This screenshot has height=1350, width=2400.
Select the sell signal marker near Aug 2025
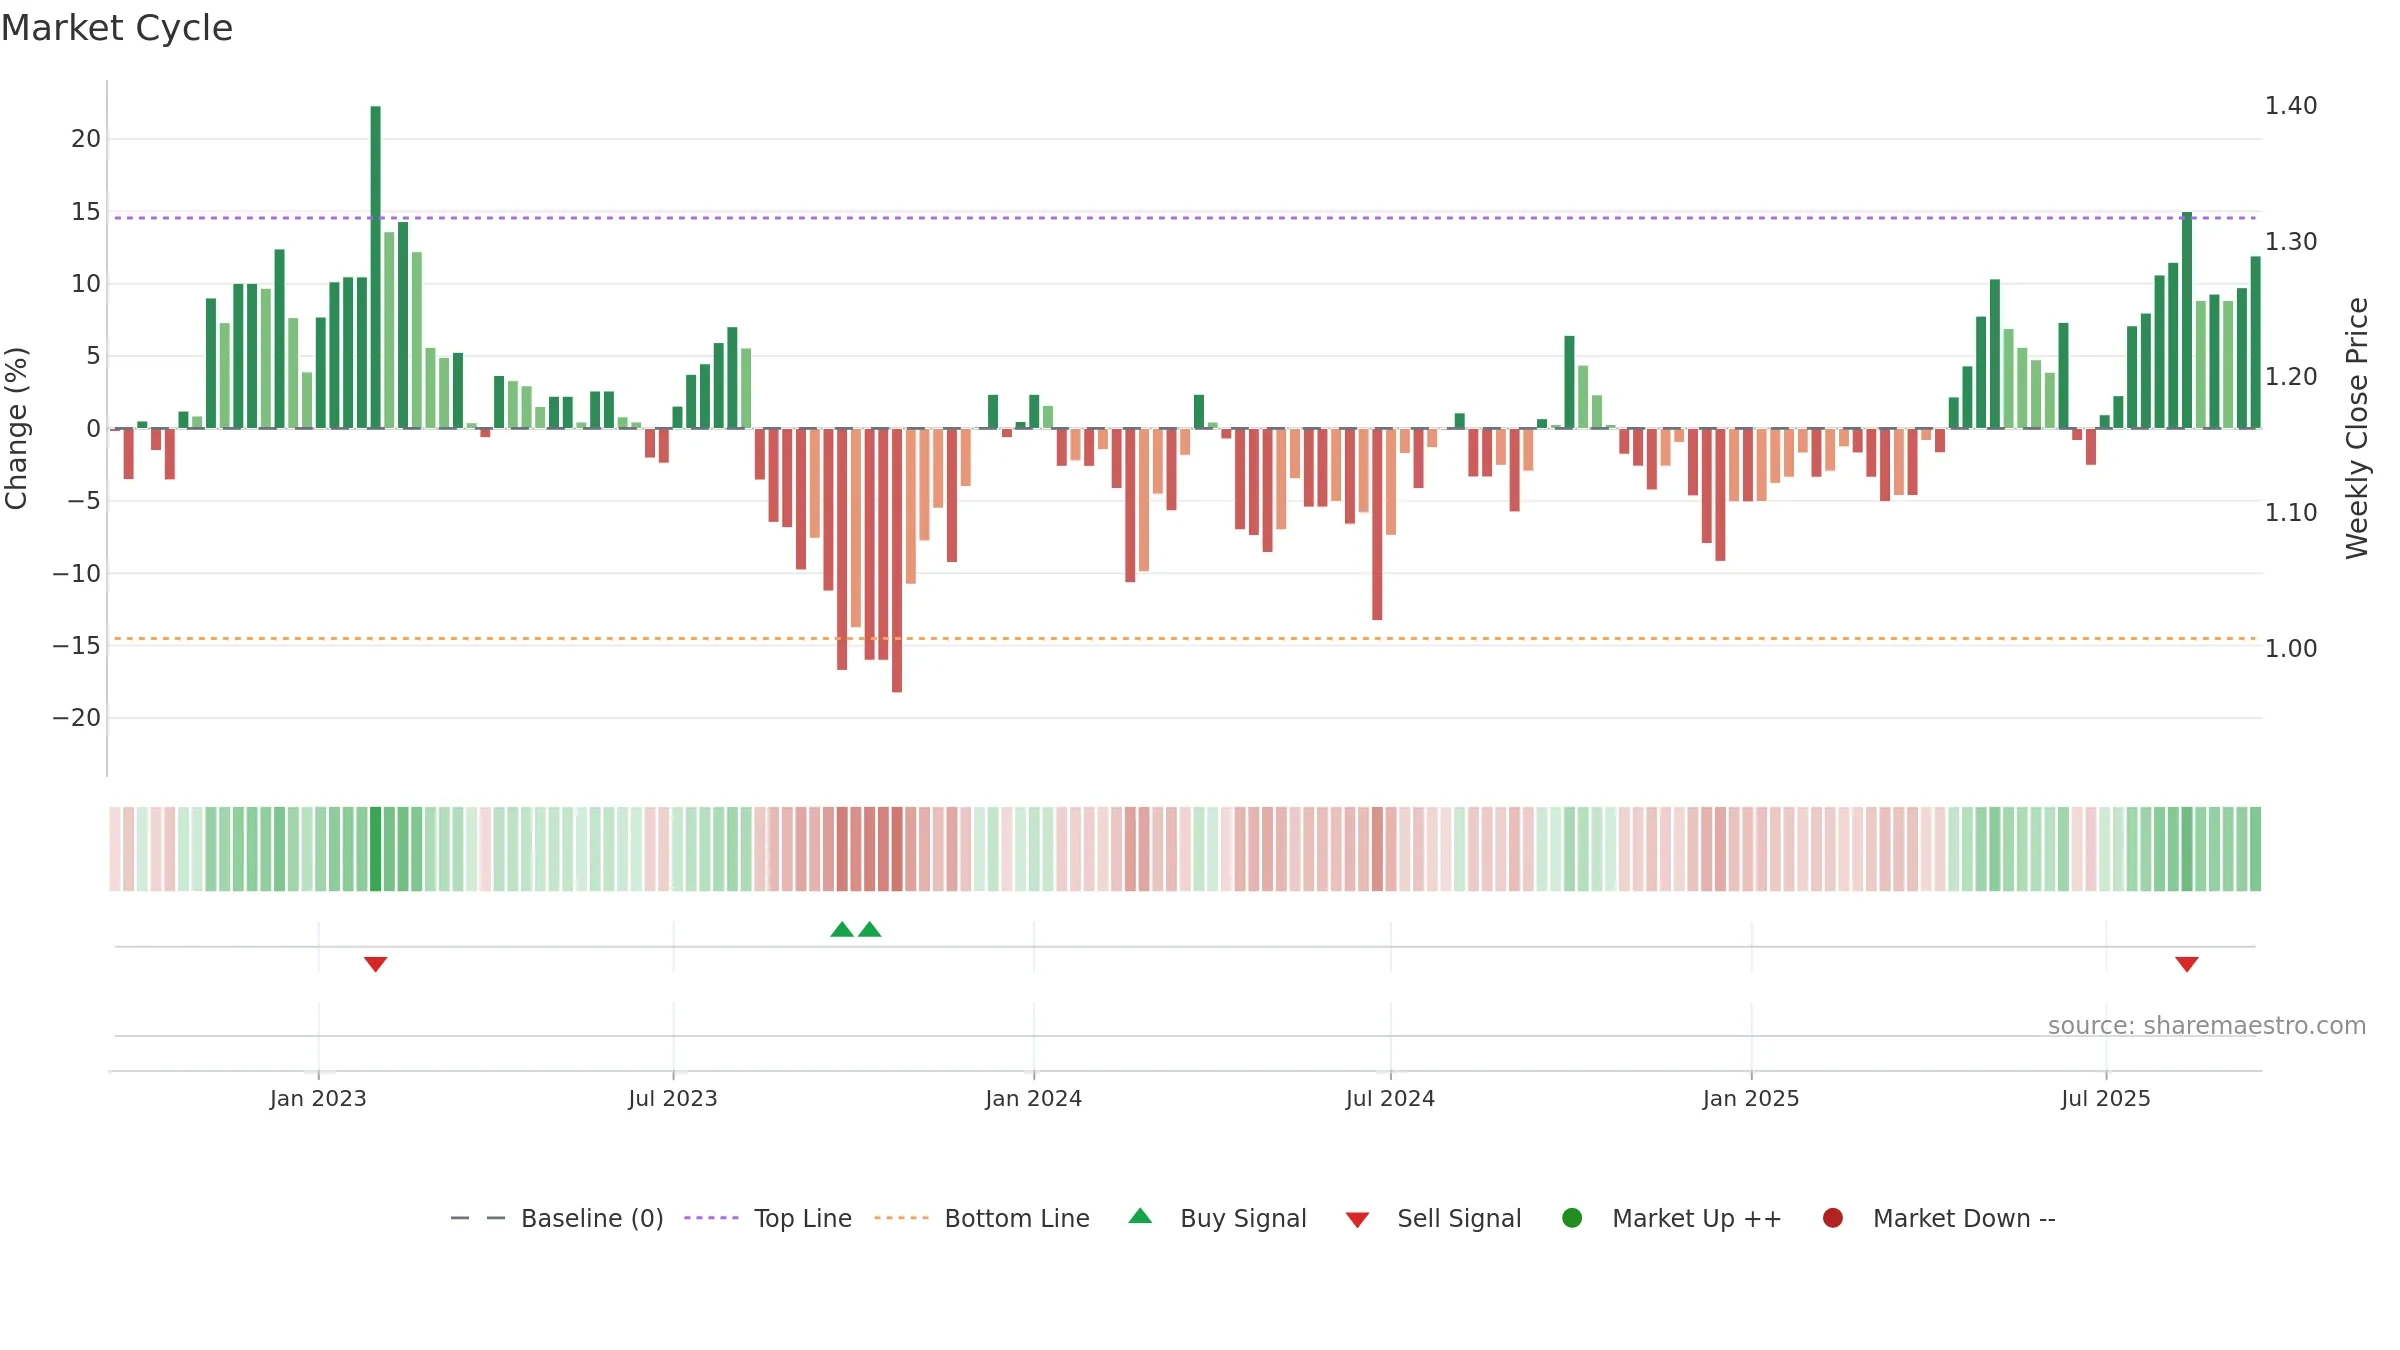pyautogui.click(x=2187, y=964)
